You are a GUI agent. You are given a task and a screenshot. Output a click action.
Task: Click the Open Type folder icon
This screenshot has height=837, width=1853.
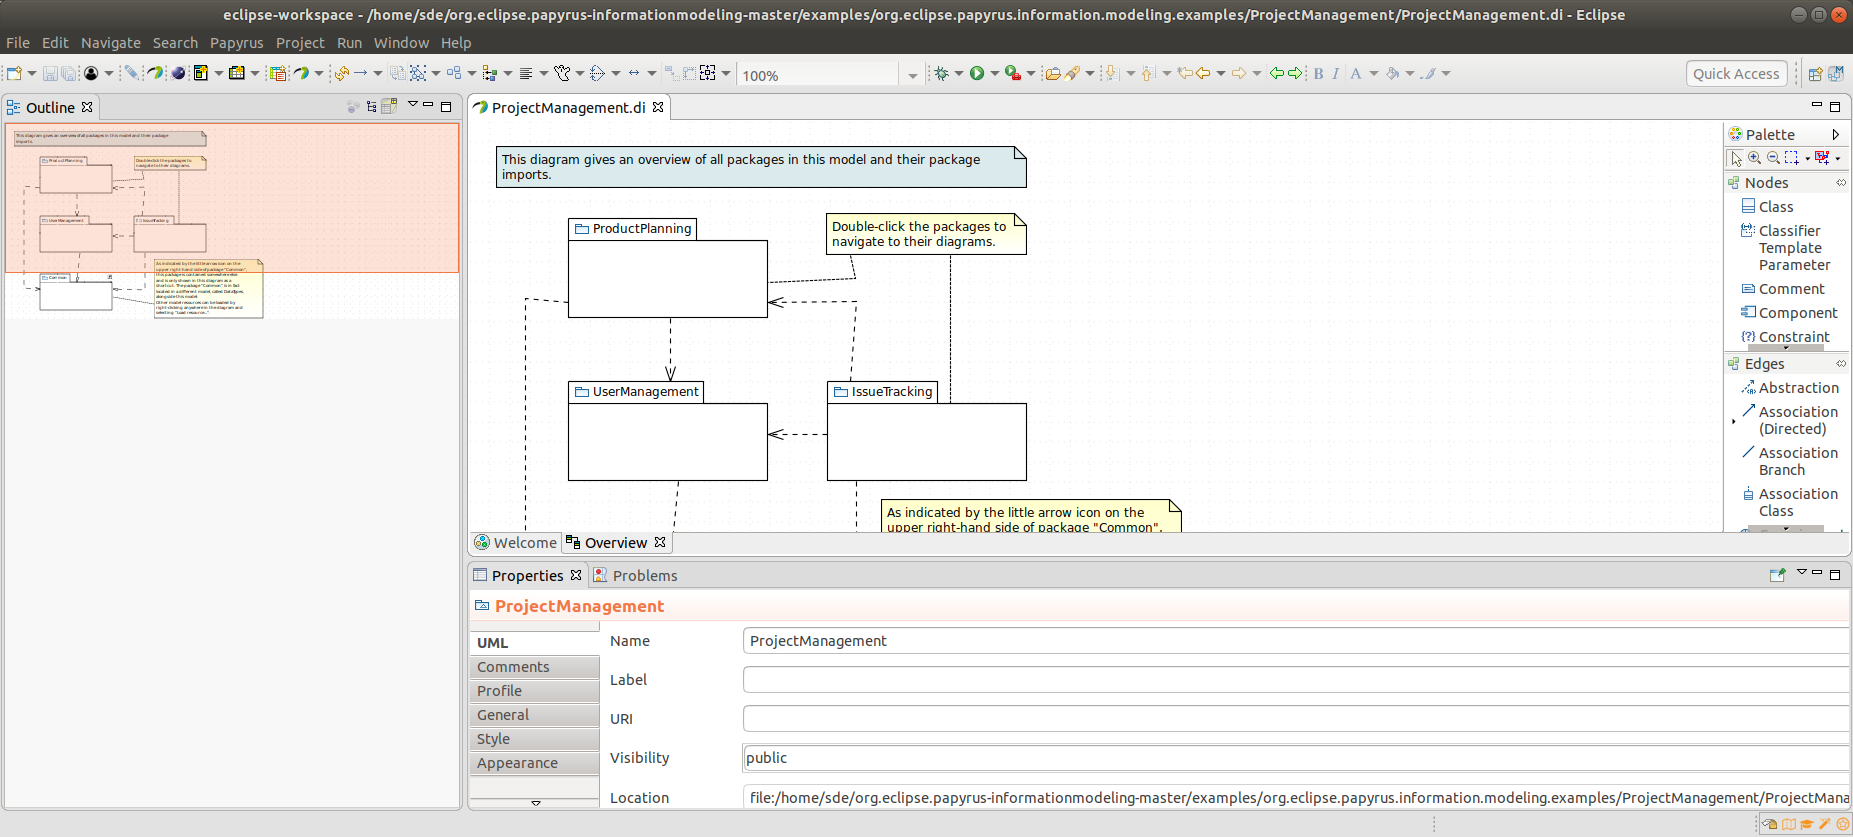tap(1052, 73)
